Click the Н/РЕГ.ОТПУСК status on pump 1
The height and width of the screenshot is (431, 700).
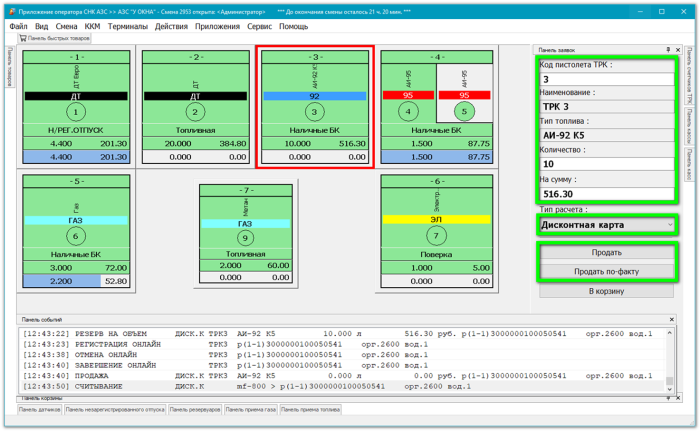point(76,130)
